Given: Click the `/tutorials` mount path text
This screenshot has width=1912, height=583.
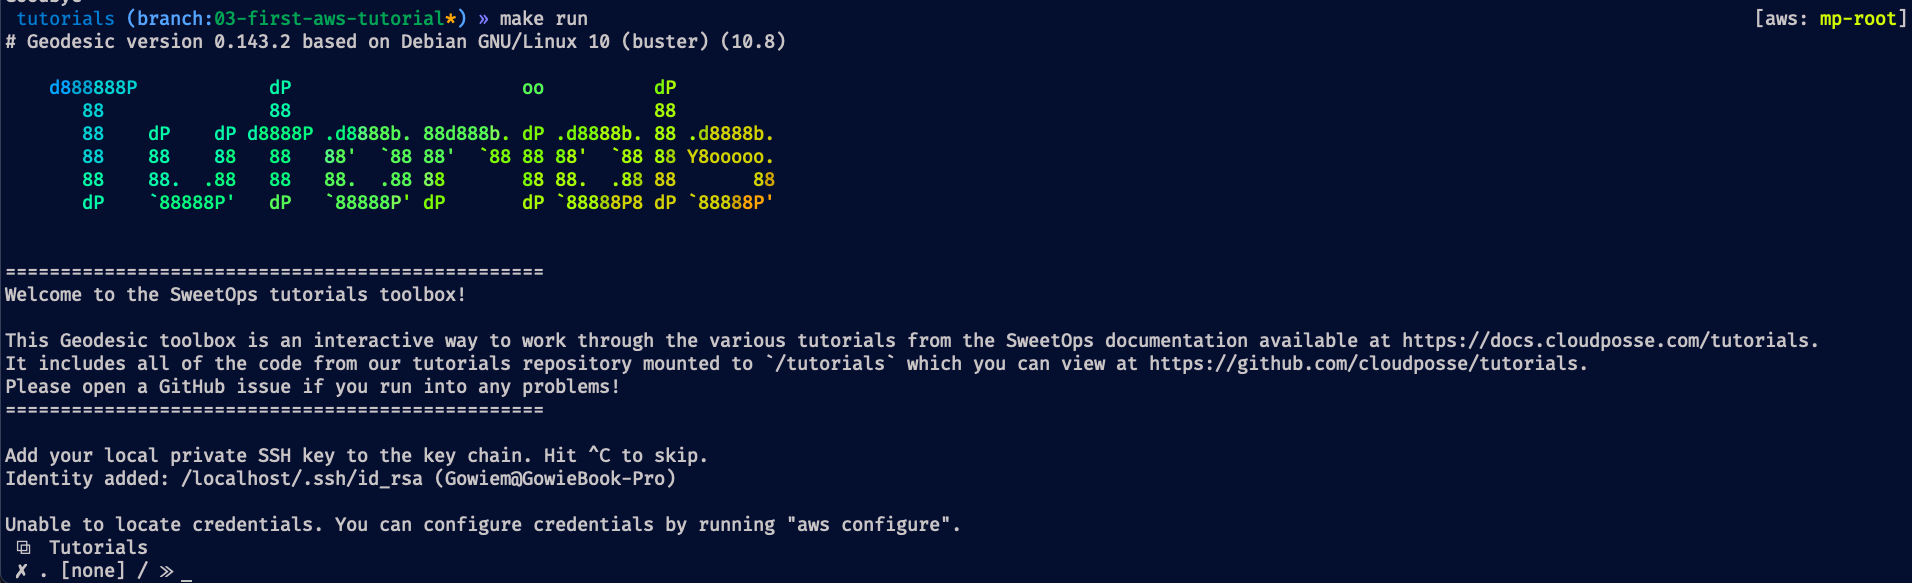Looking at the screenshot, I should click(831, 364).
